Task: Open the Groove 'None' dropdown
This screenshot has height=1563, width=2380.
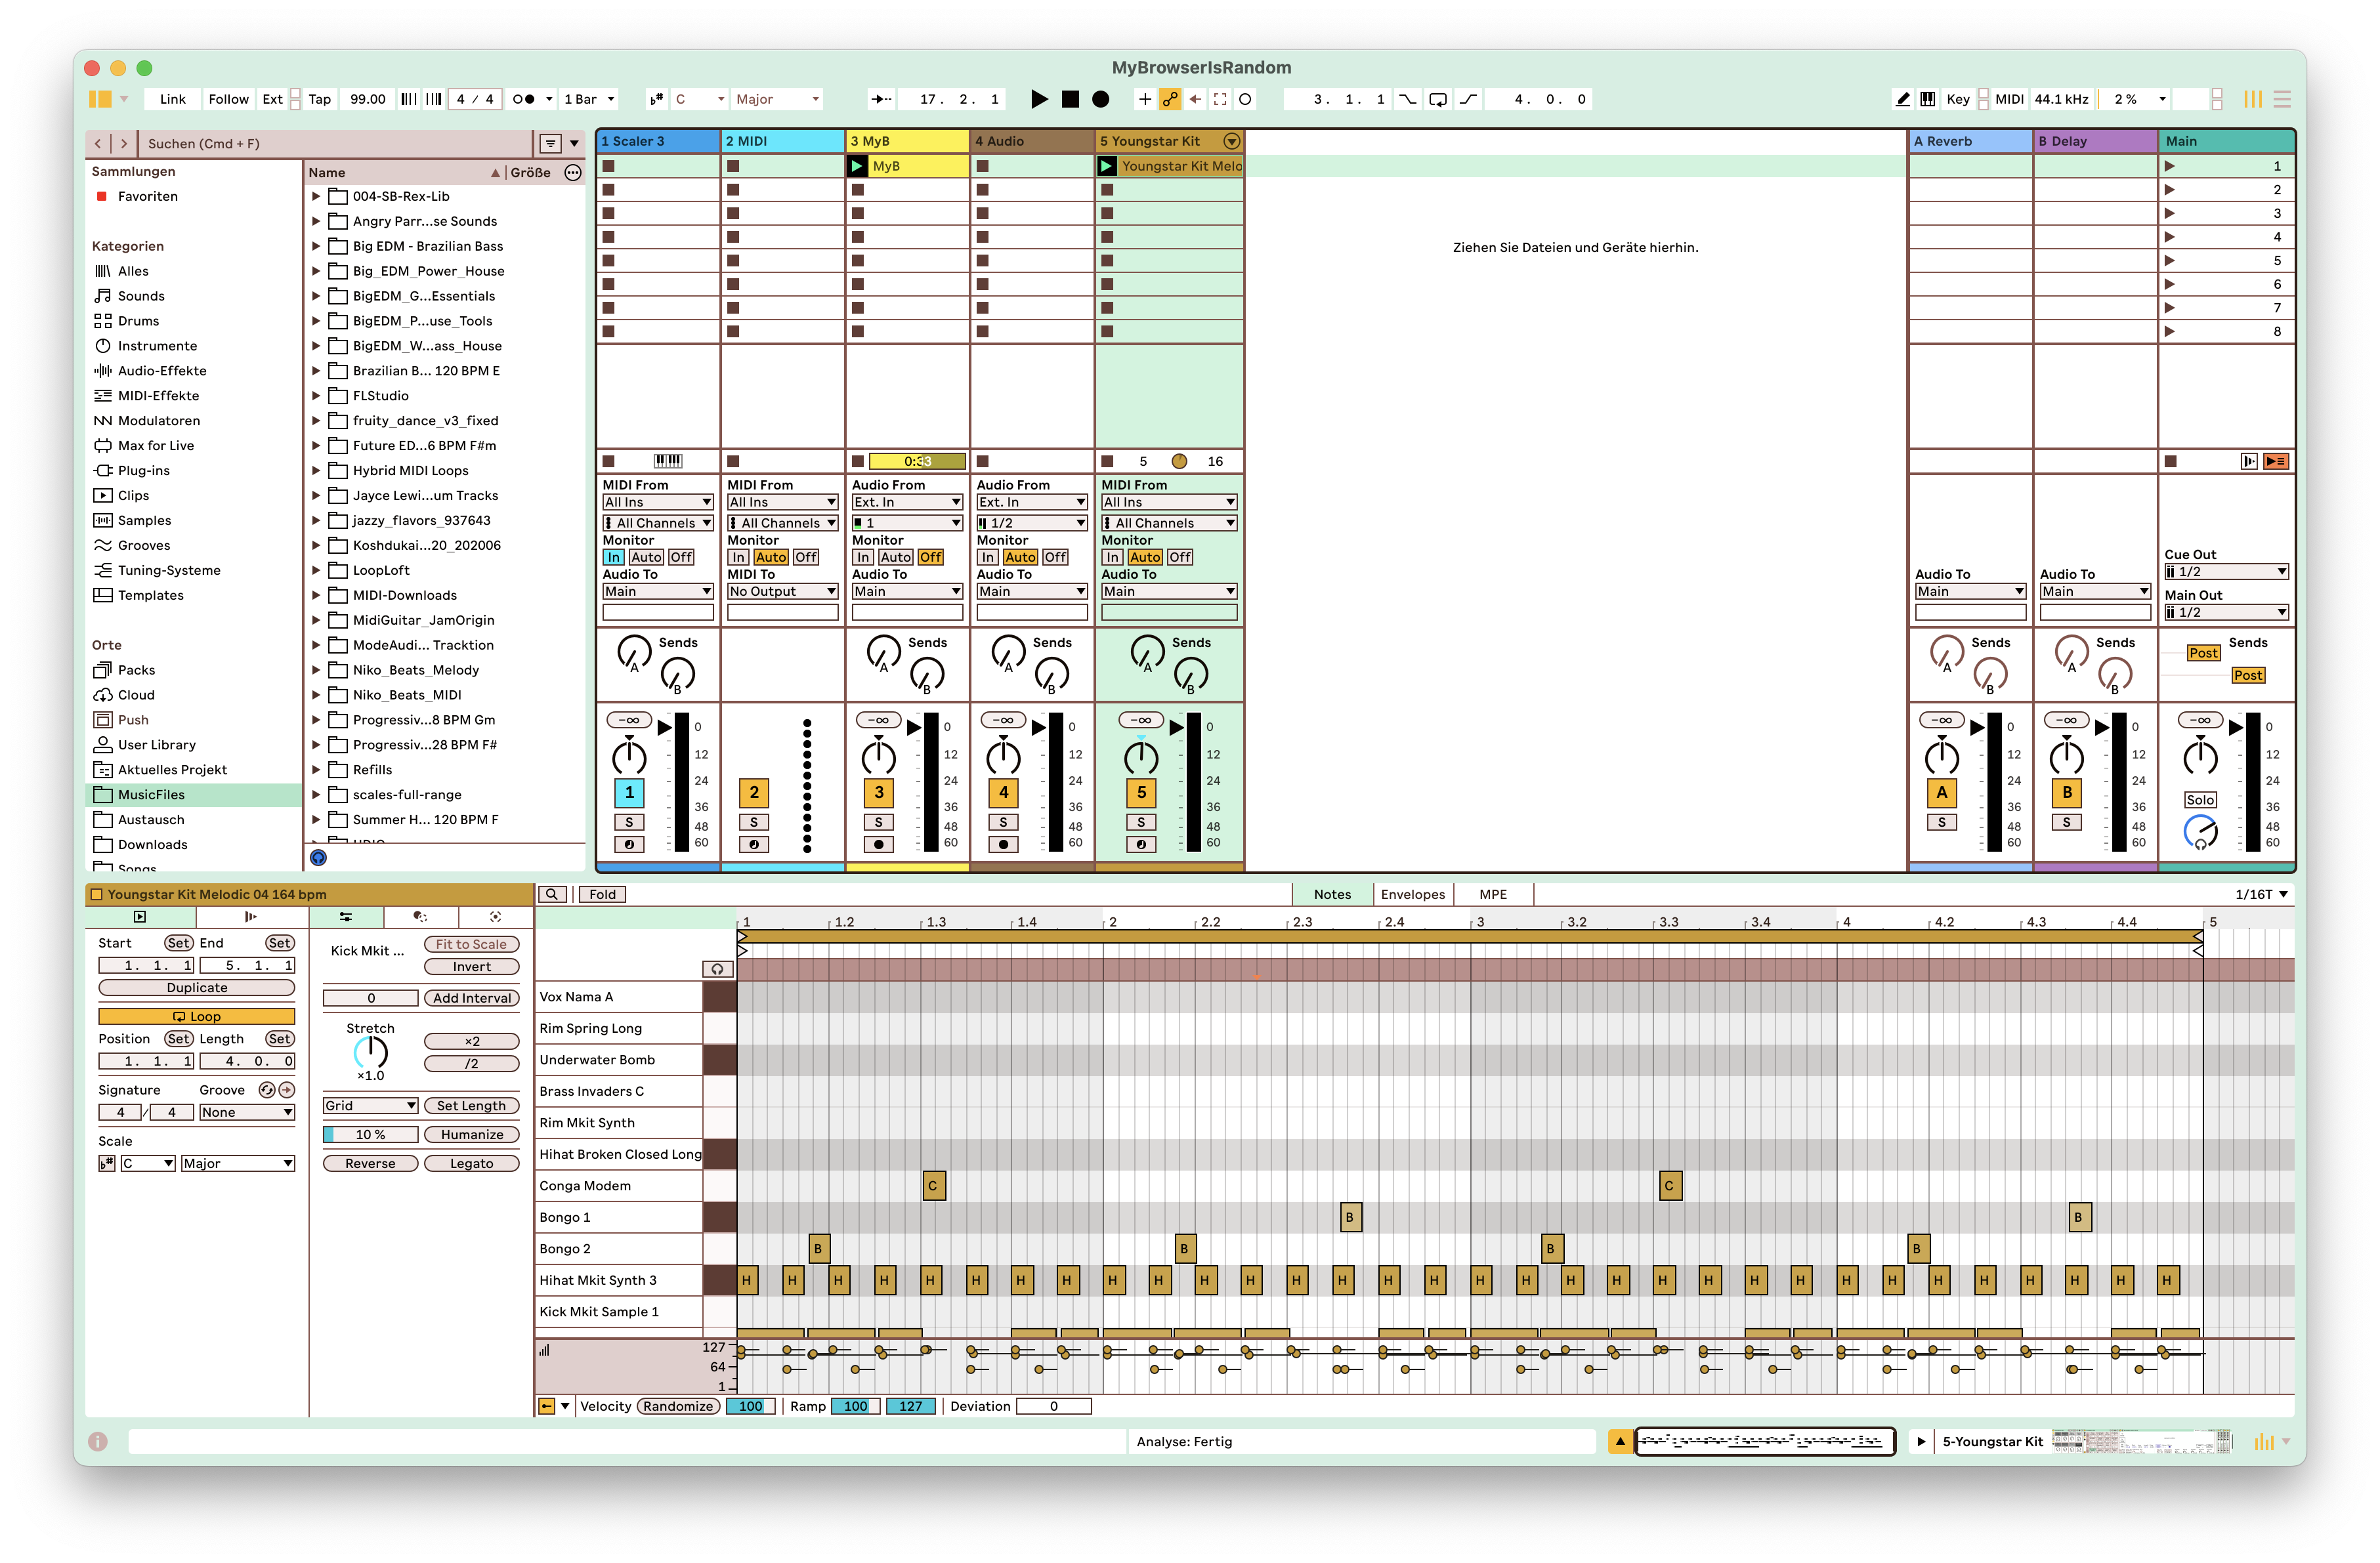Action: pos(247,1113)
